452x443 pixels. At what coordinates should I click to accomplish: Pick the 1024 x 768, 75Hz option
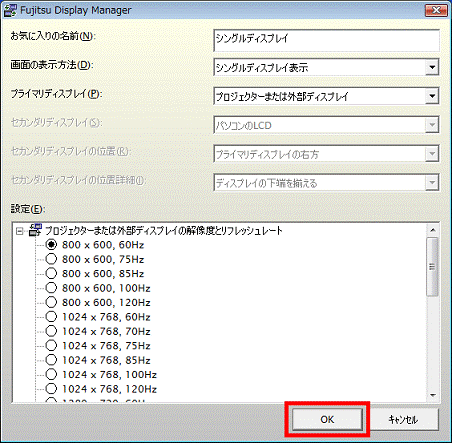51,345
